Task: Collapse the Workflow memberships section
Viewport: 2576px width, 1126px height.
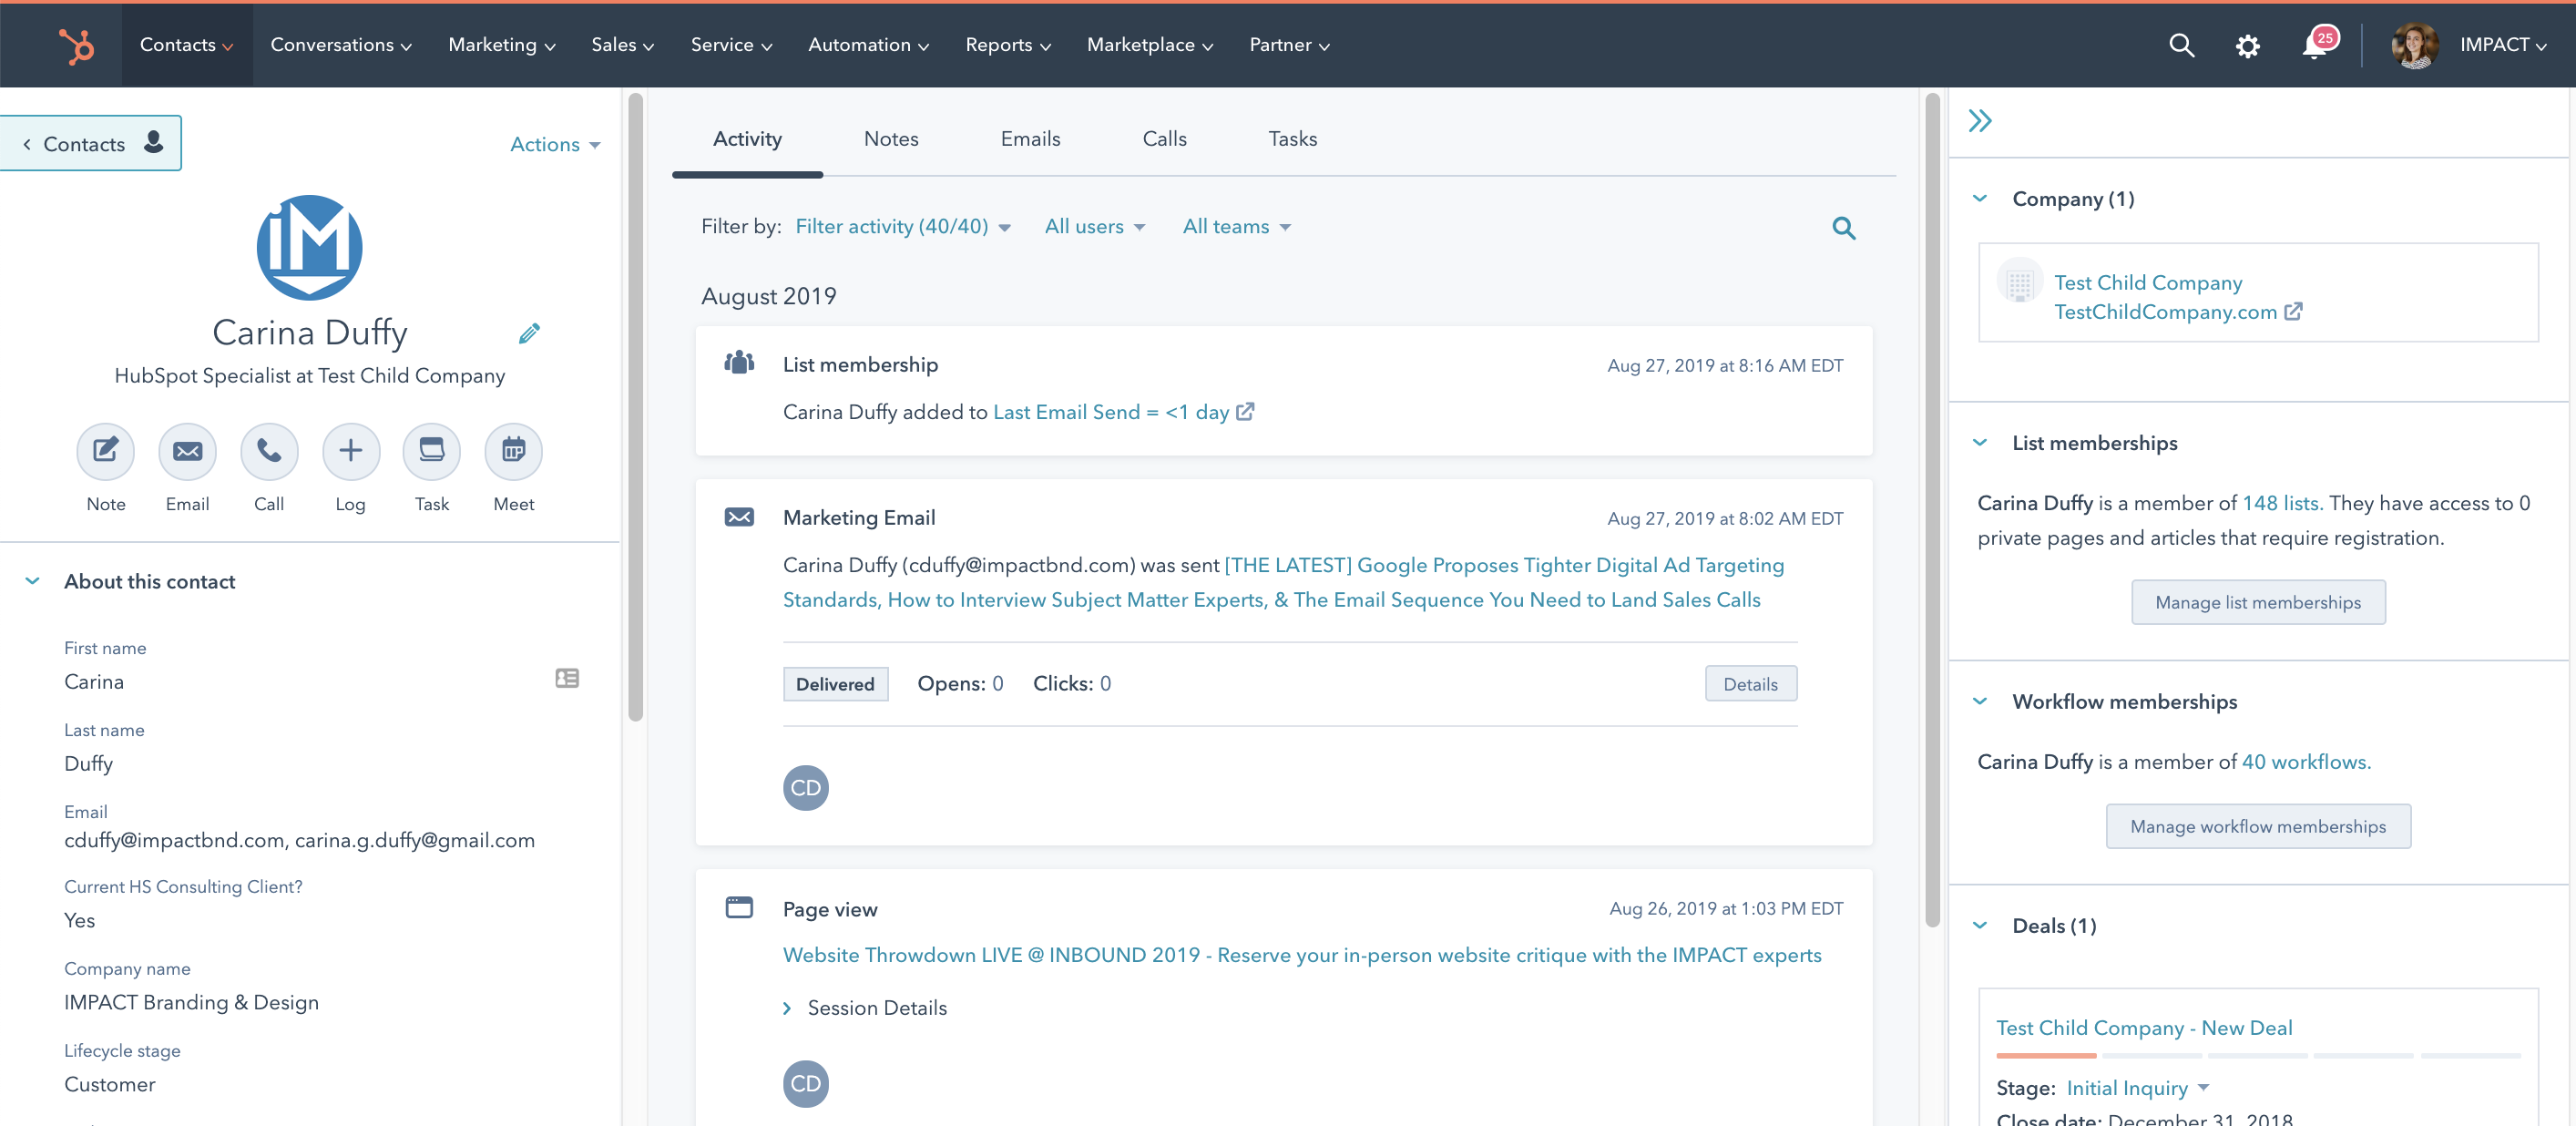Action: coord(1980,701)
